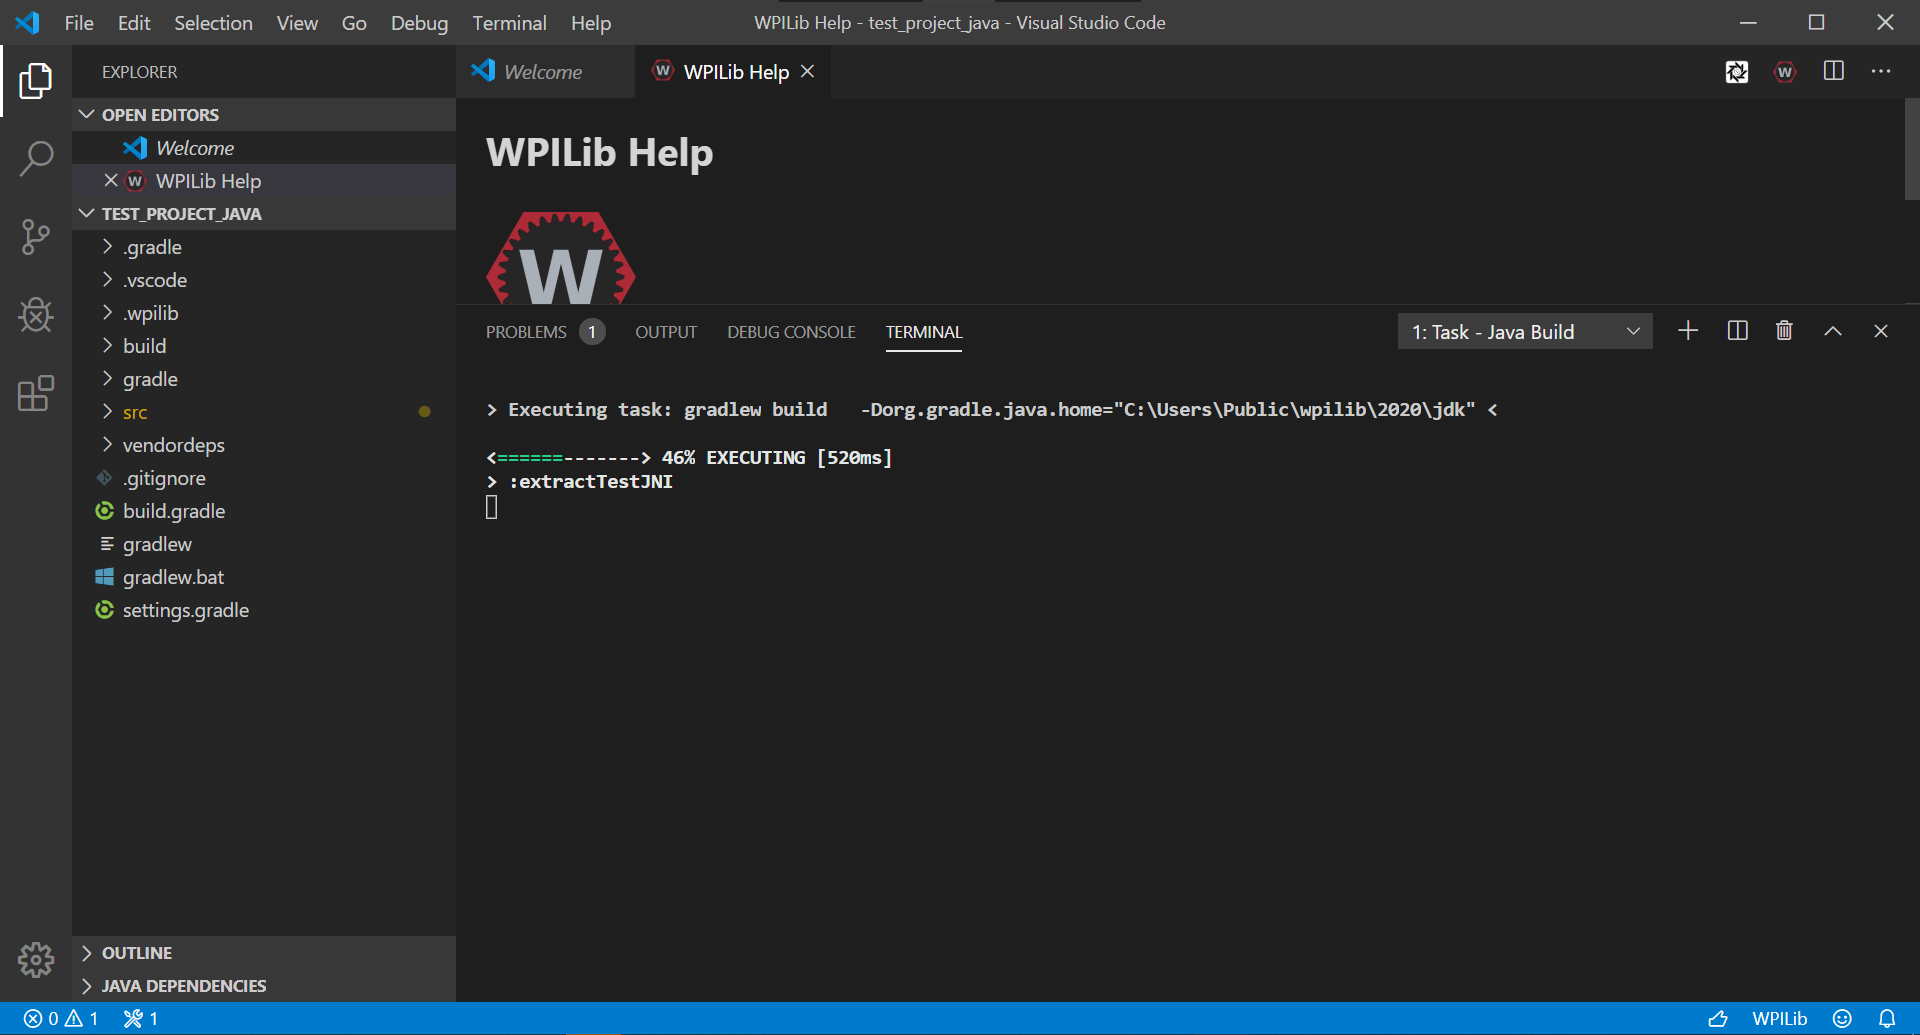Viewport: 1920px width, 1035px height.
Task: Select Welcome in Open Editors list
Action: pos(264,148)
